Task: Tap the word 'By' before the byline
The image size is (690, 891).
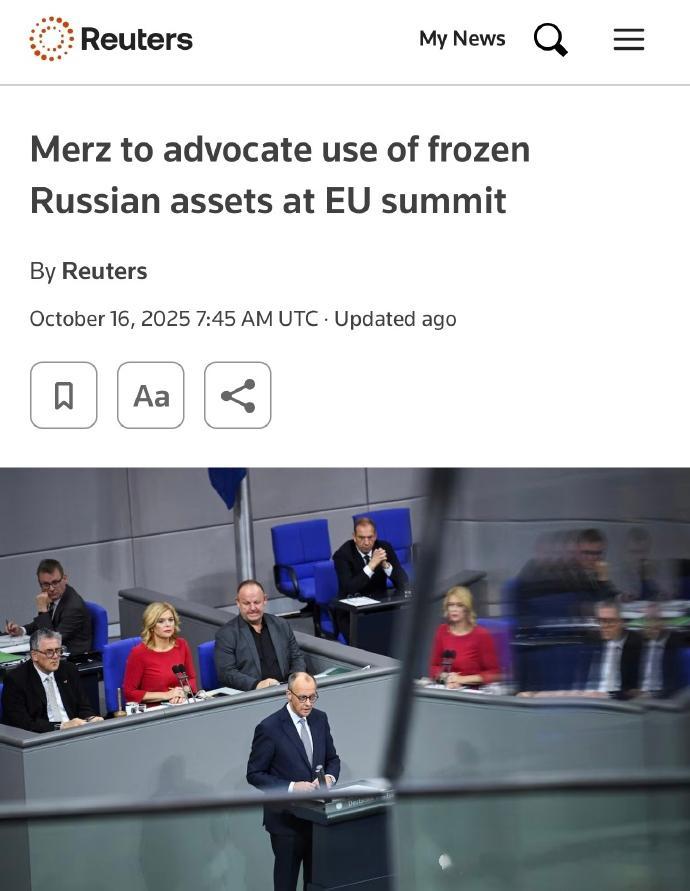Action: pyautogui.click(x=43, y=272)
